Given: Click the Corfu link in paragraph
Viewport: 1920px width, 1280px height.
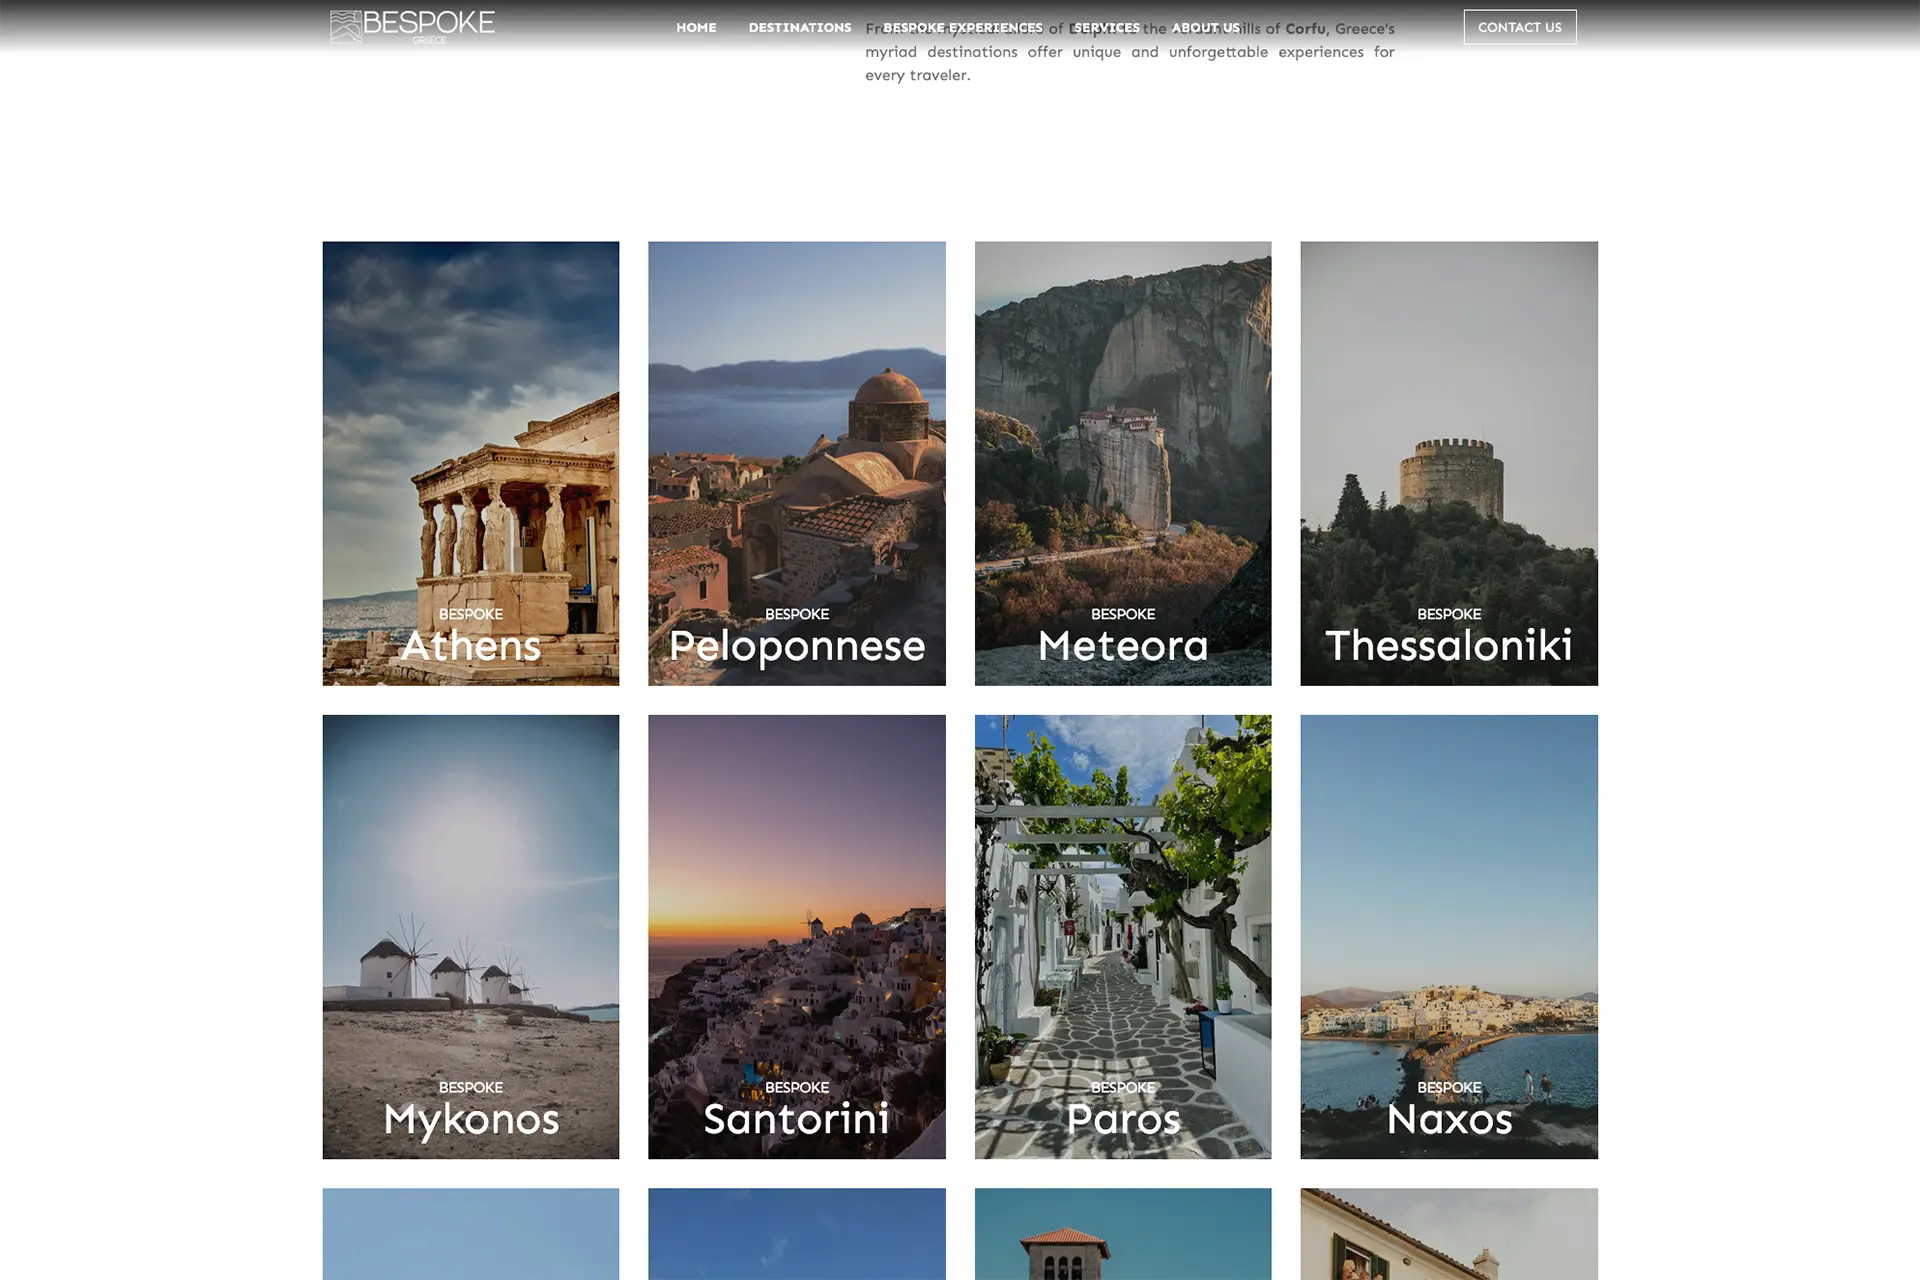Looking at the screenshot, I should coord(1305,29).
